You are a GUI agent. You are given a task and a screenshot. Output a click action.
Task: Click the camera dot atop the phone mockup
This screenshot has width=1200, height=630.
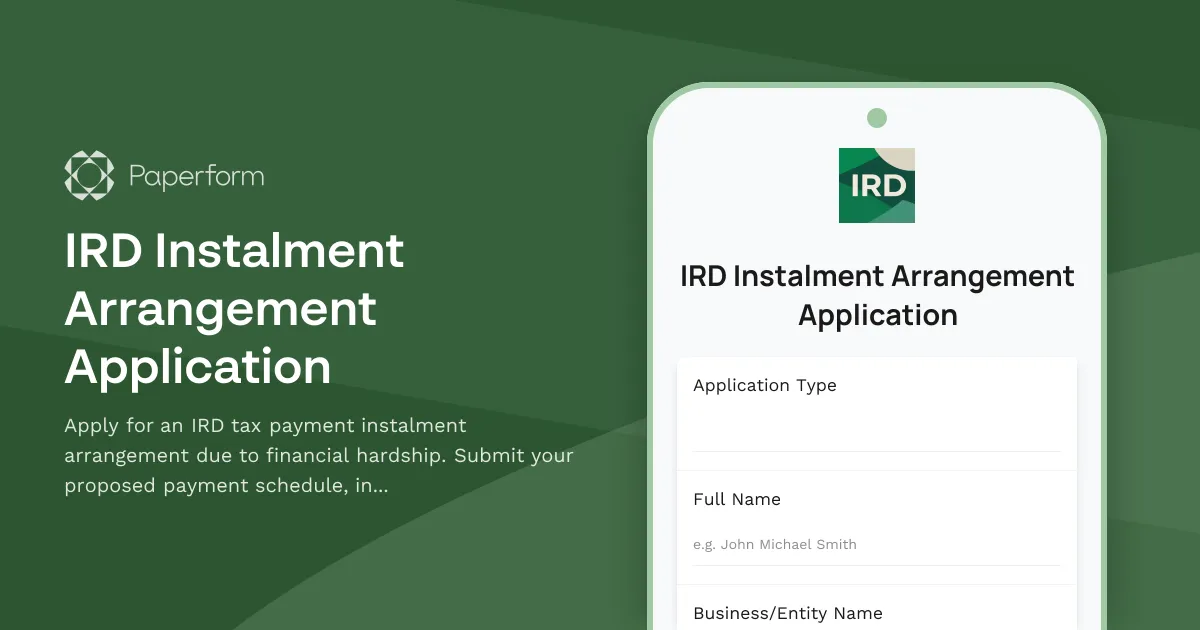point(877,117)
